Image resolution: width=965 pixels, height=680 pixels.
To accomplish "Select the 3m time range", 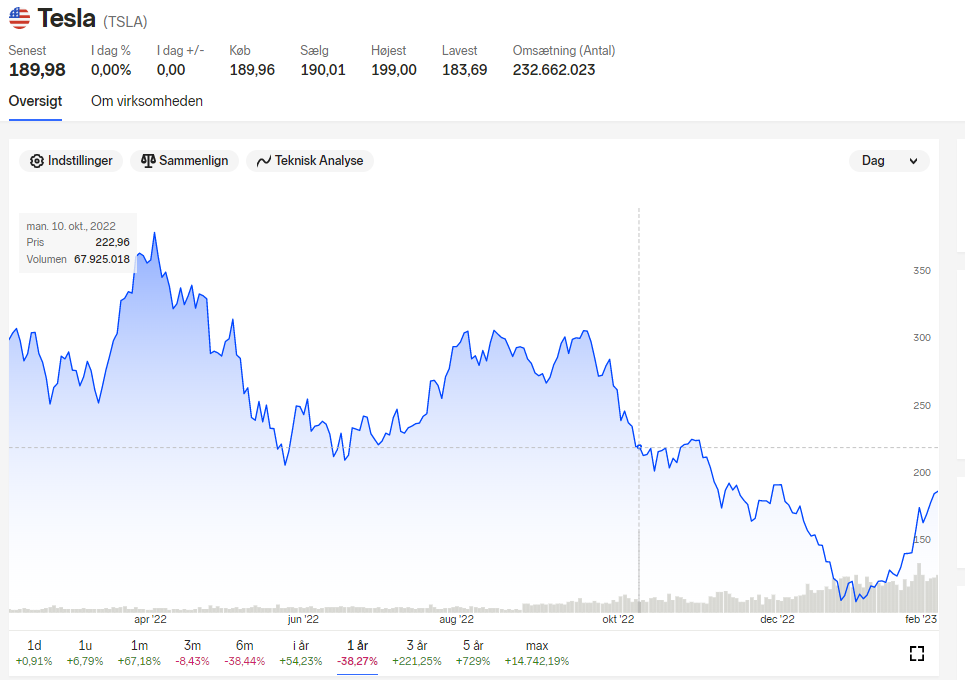I will tap(192, 653).
